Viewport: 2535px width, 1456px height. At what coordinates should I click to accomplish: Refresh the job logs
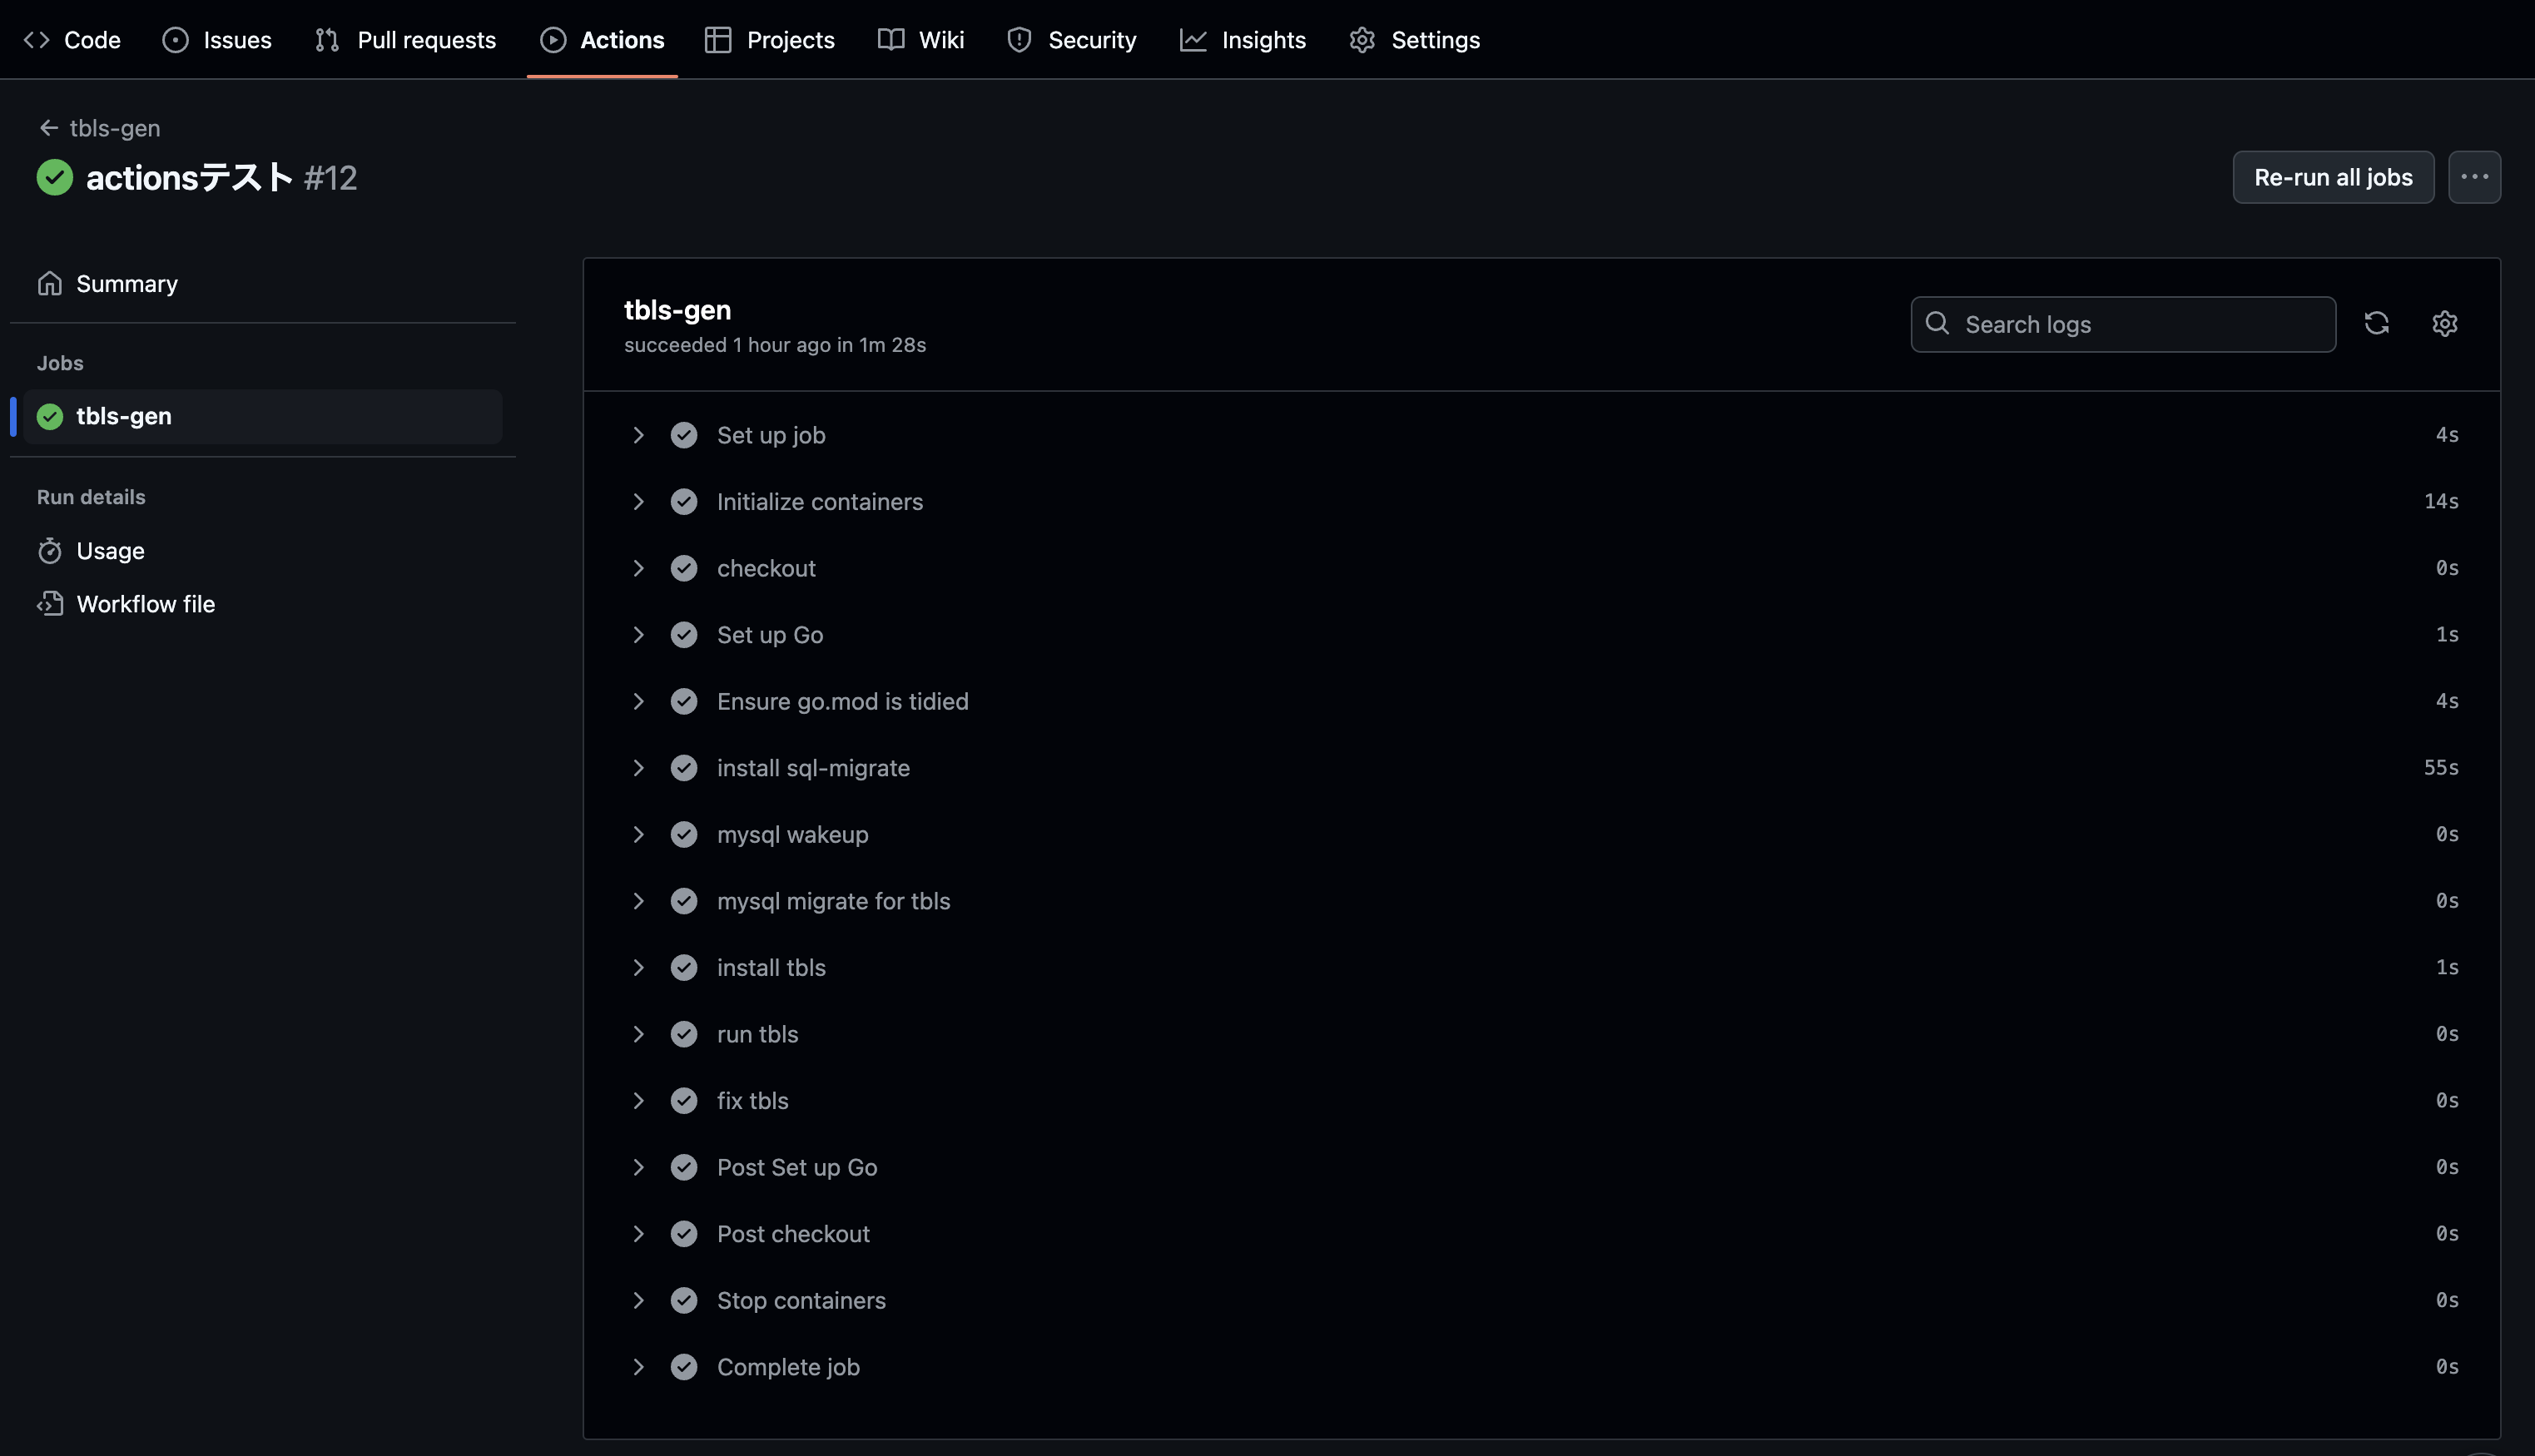[2377, 323]
